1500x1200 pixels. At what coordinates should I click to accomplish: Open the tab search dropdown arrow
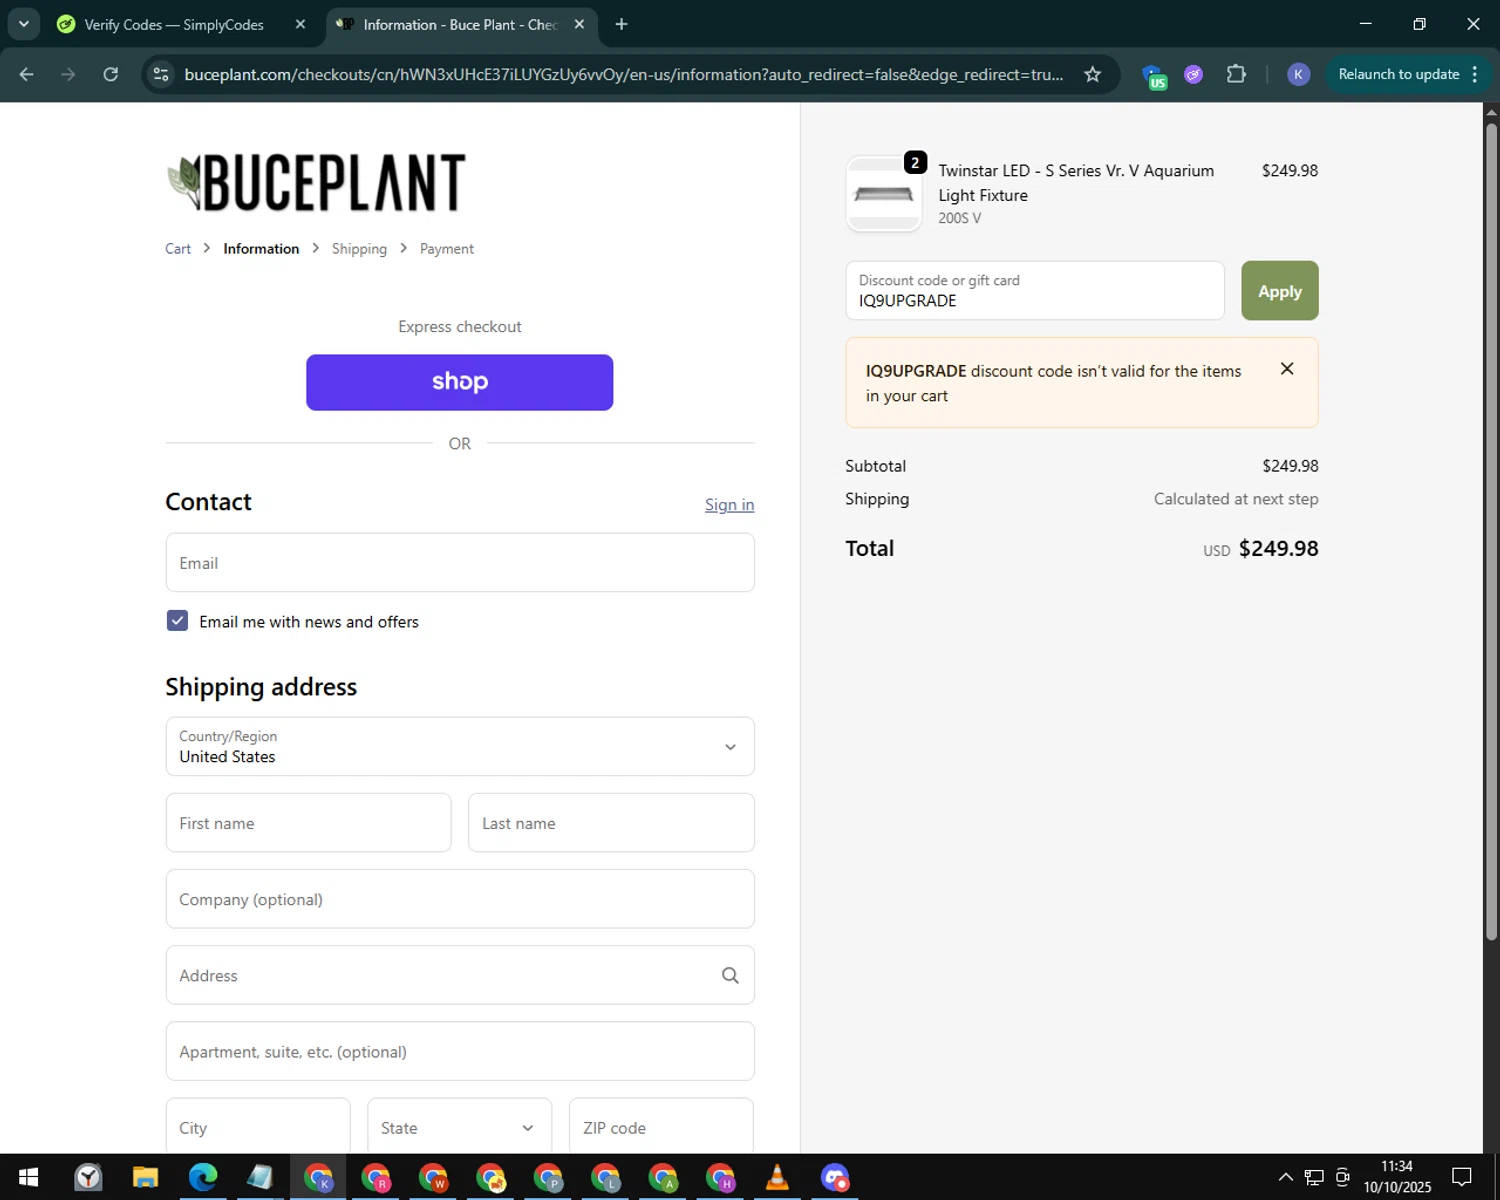(x=23, y=24)
